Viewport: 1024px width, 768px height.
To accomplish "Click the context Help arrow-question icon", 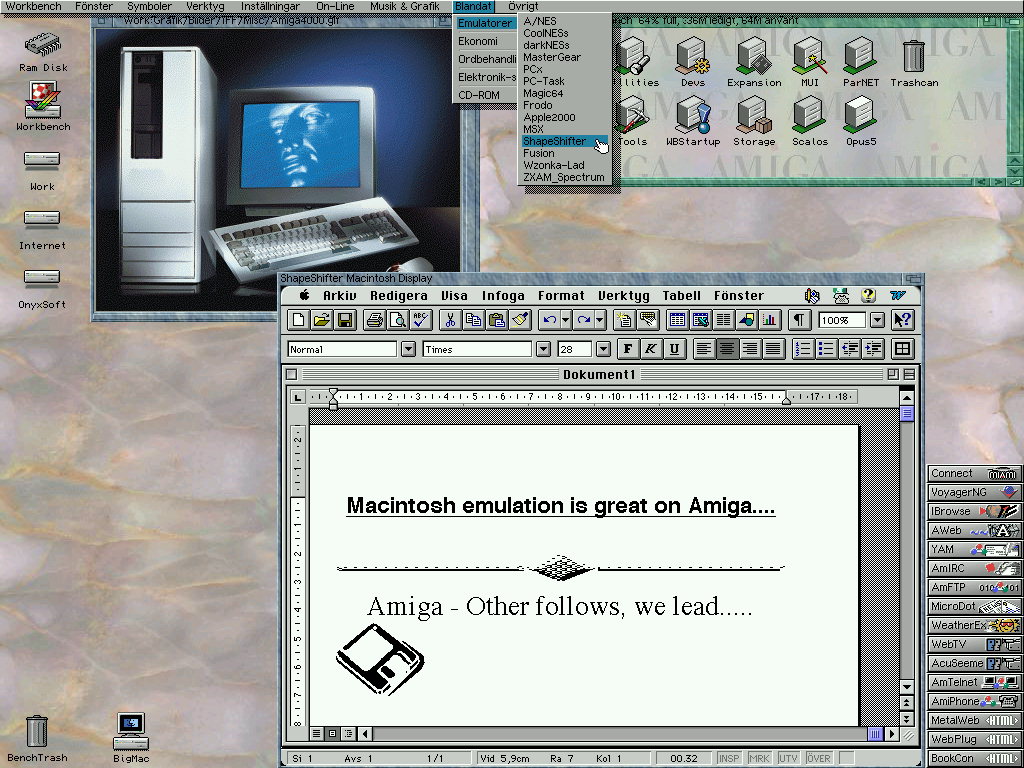I will pos(903,320).
